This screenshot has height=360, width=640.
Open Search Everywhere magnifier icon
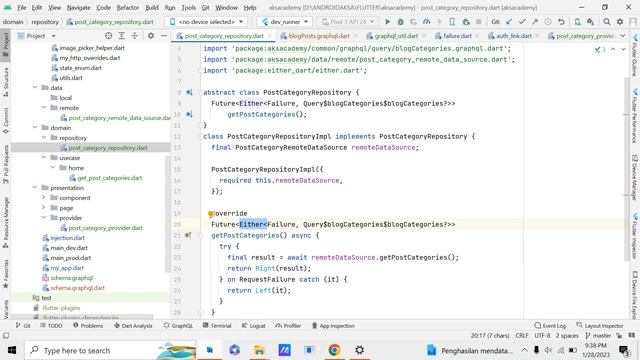(x=607, y=22)
